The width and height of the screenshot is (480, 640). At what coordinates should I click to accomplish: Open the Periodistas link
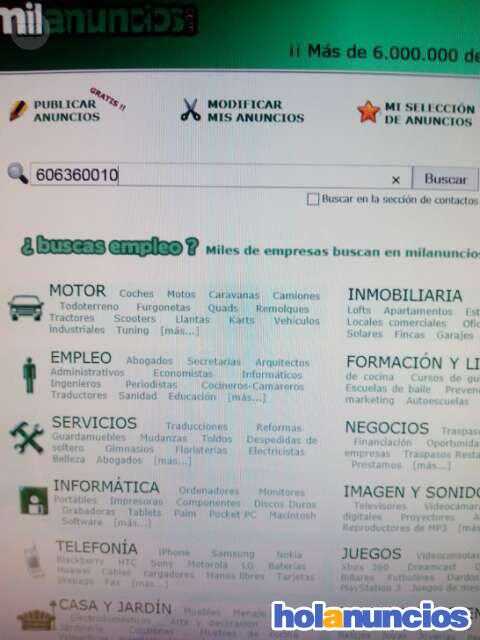151,384
